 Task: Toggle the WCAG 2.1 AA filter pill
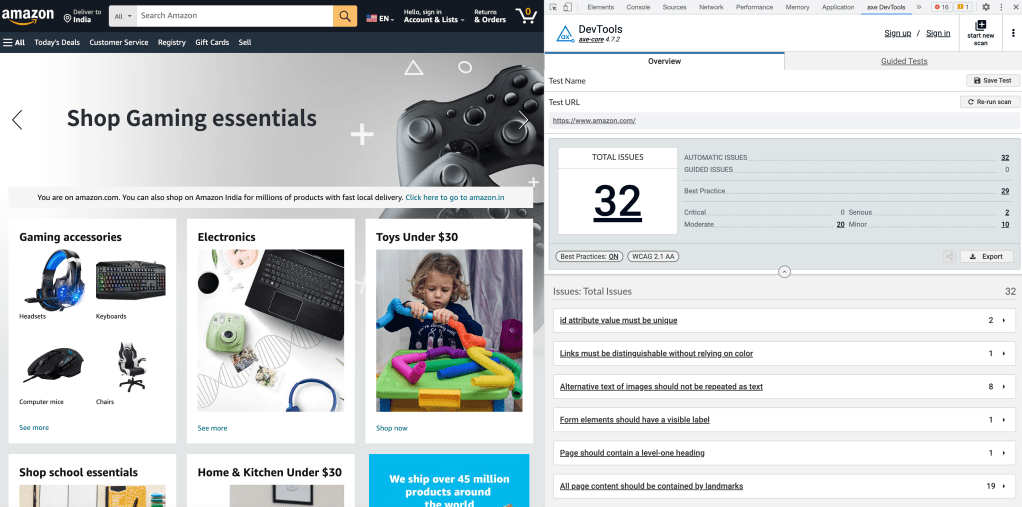coord(653,257)
